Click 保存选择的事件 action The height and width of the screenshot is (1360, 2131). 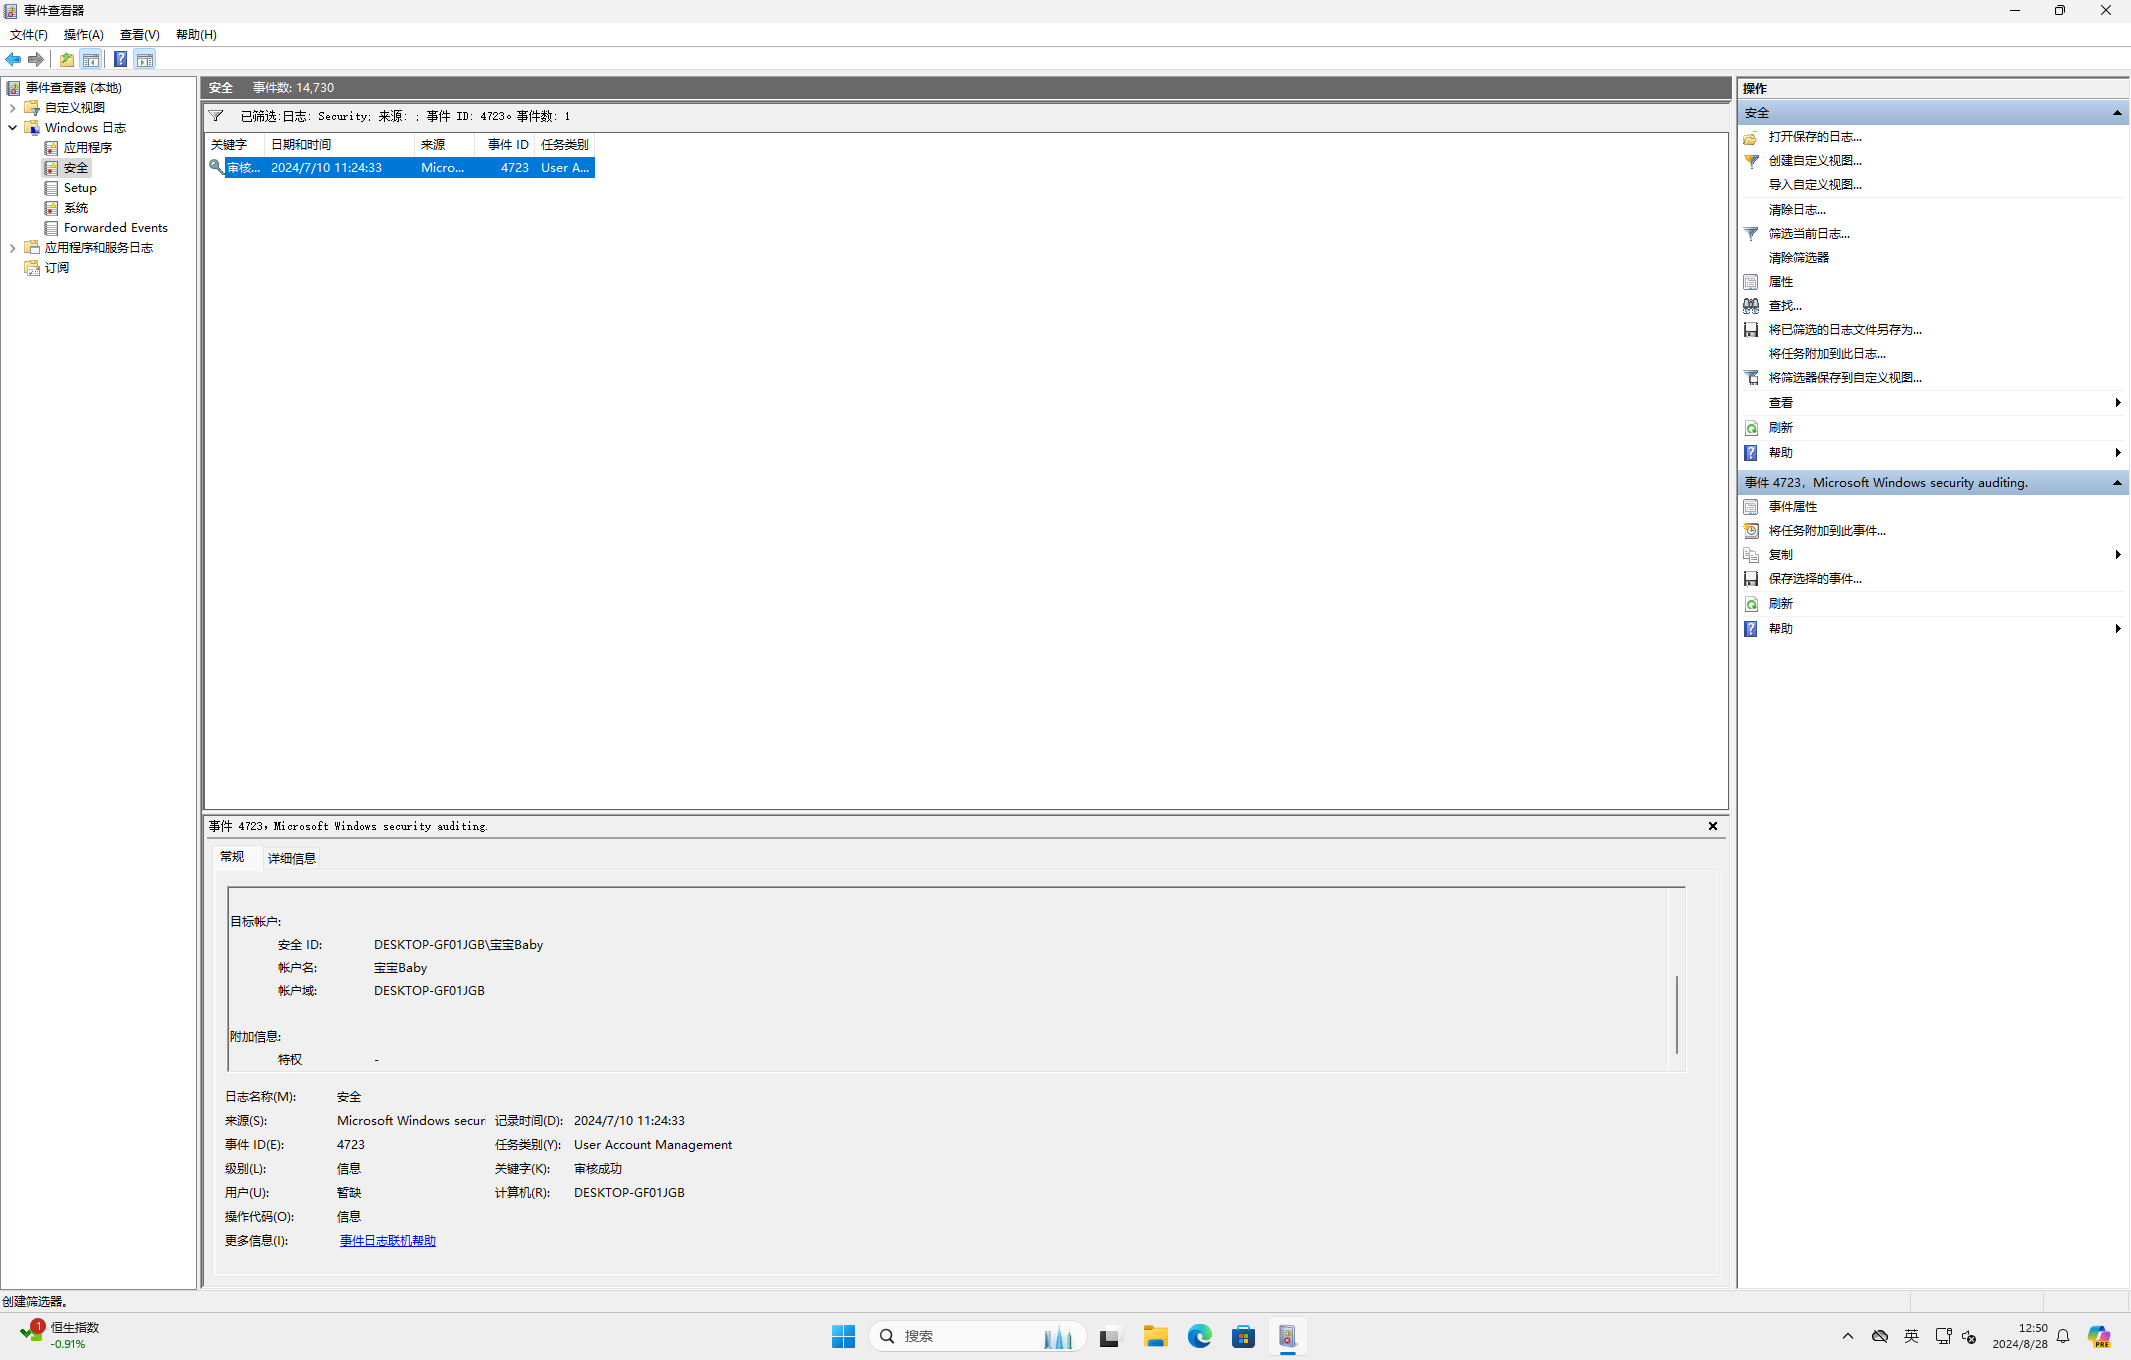point(1815,579)
